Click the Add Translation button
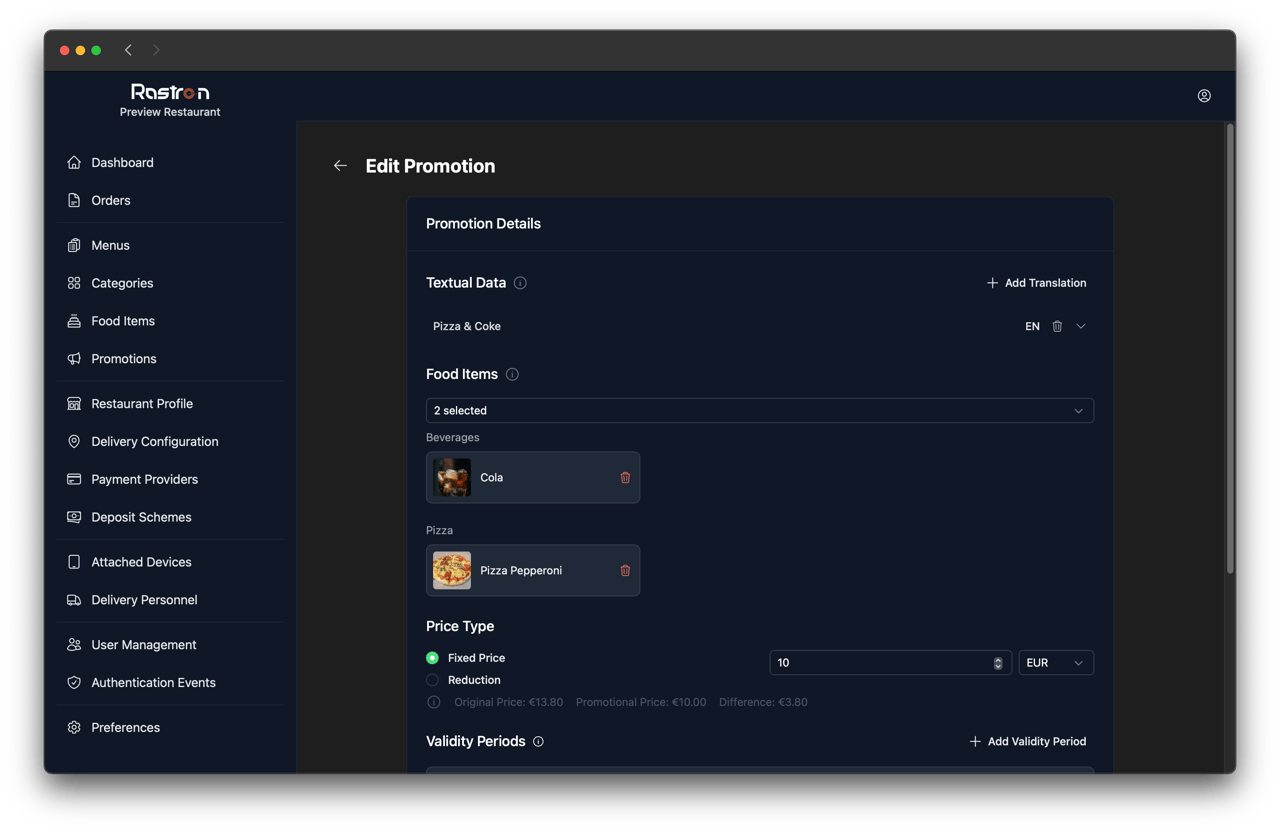Viewport: 1280px width, 832px height. coord(1036,283)
